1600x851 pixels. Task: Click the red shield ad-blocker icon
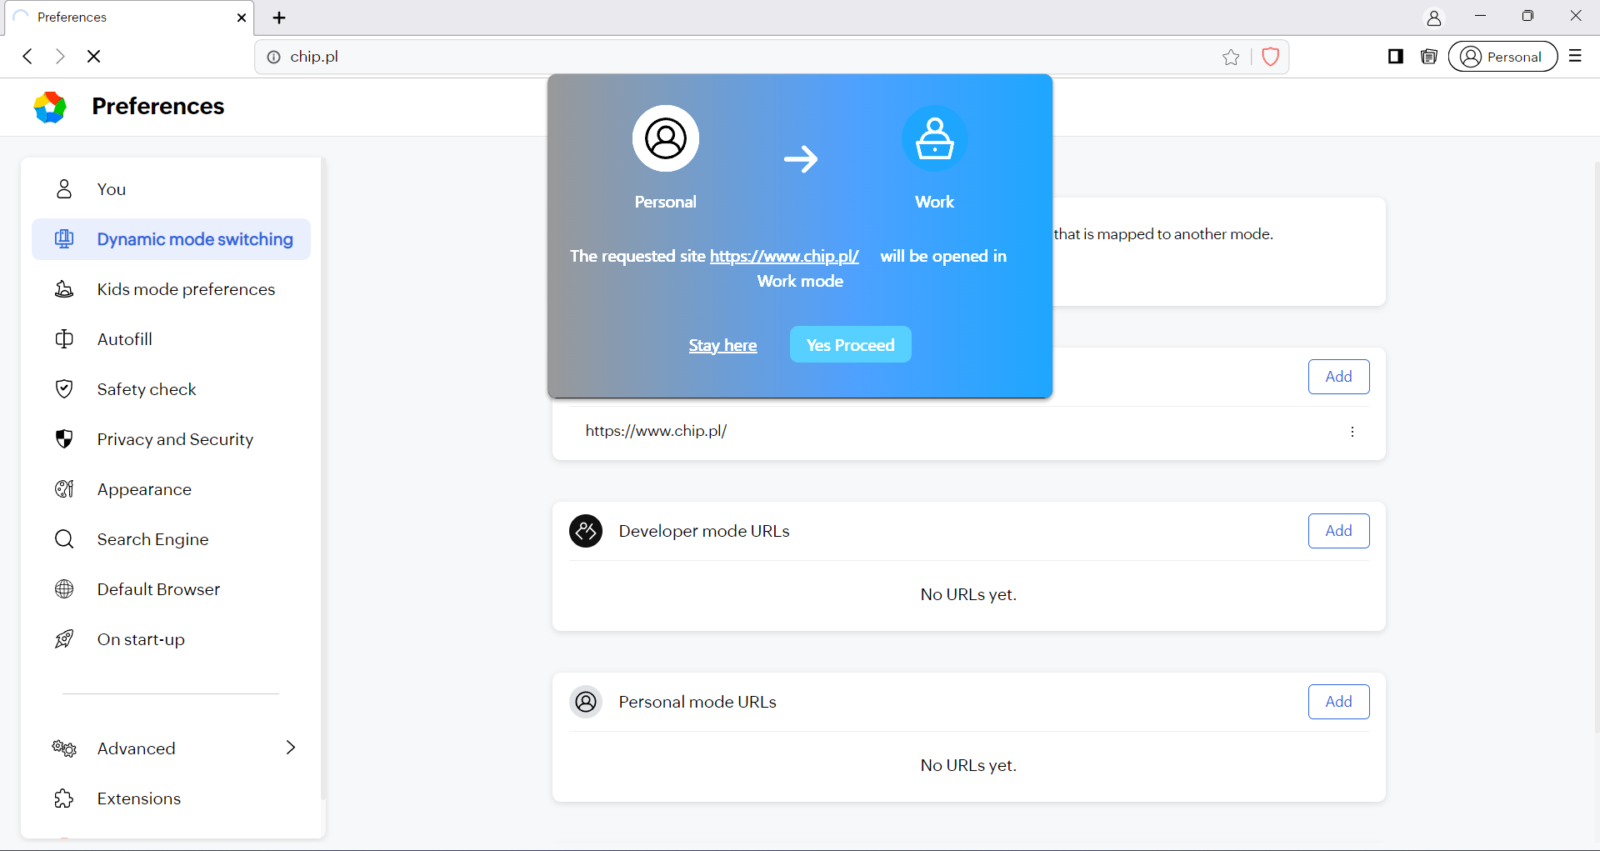[x=1270, y=57]
